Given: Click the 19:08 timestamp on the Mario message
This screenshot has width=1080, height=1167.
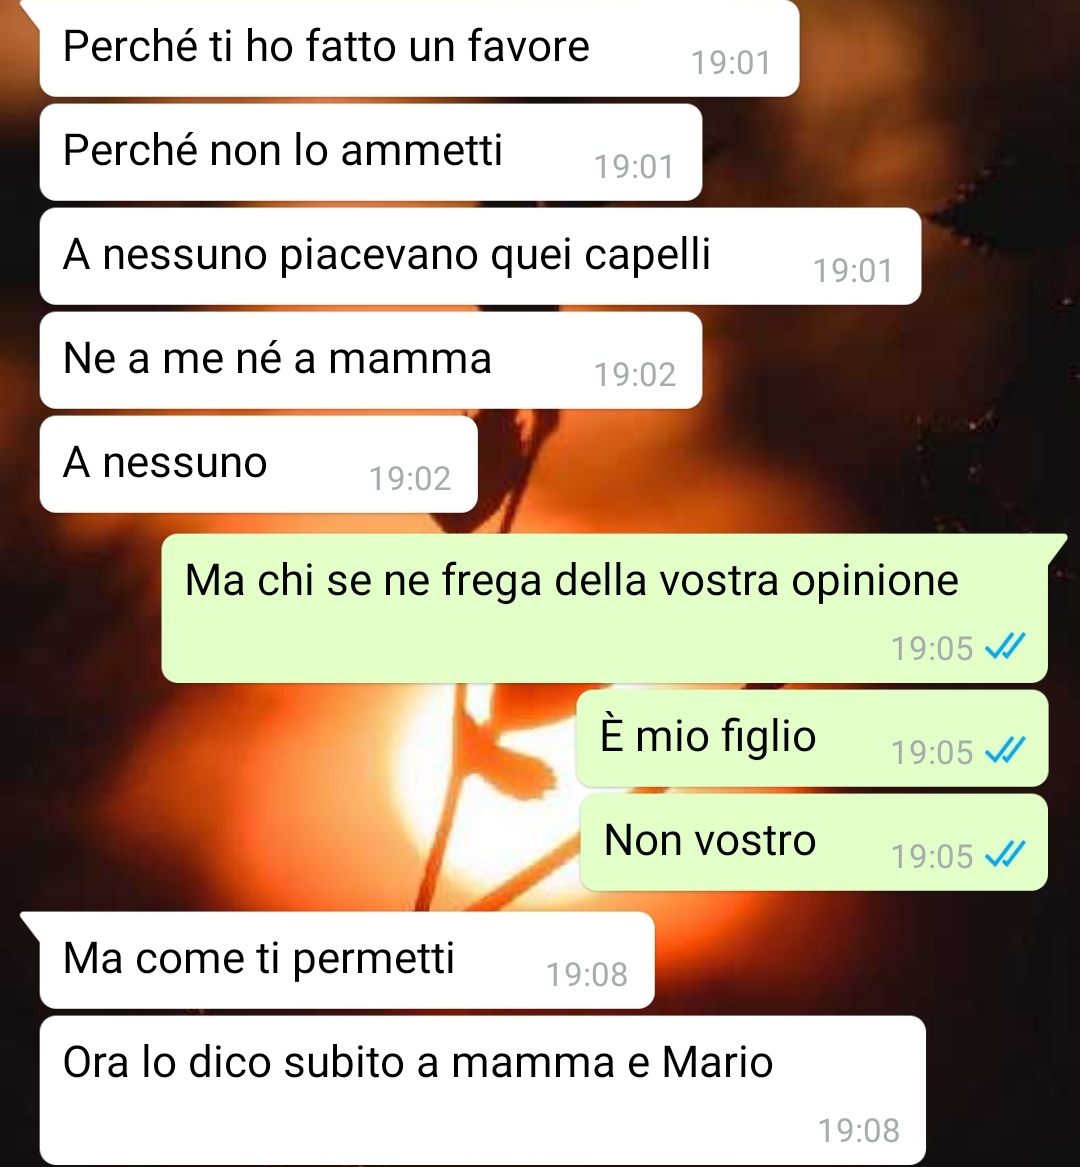Looking at the screenshot, I should pos(859,1131).
